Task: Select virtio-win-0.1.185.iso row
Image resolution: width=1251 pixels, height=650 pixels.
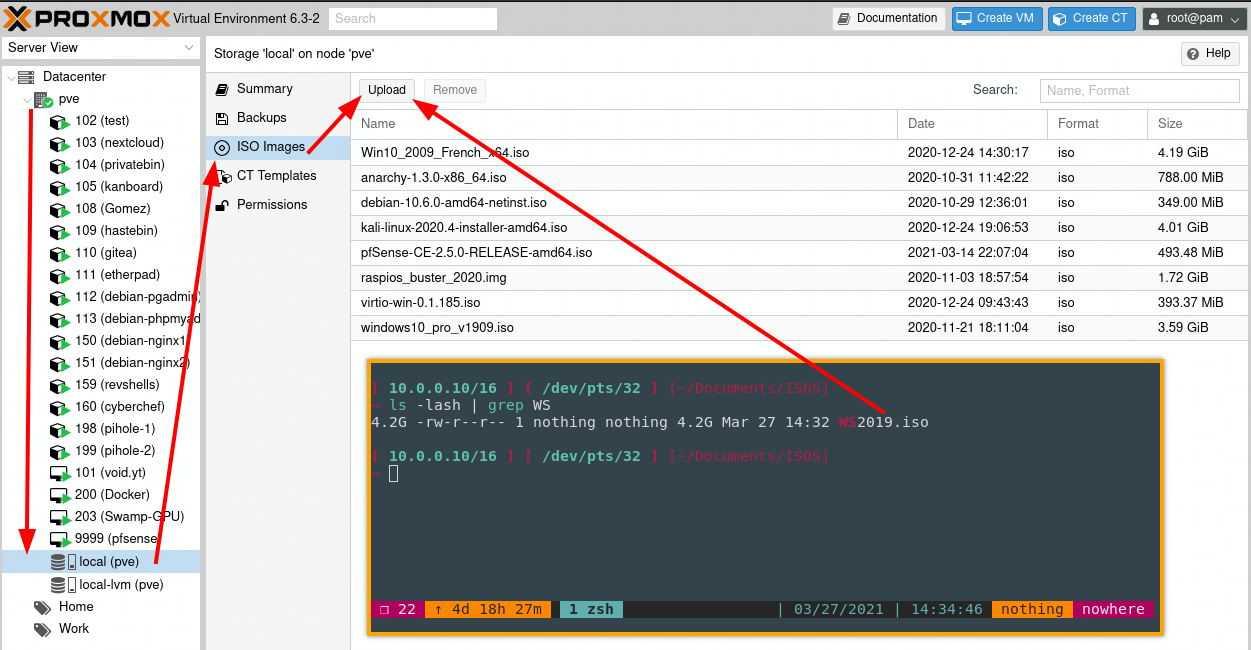Action: click(800, 303)
